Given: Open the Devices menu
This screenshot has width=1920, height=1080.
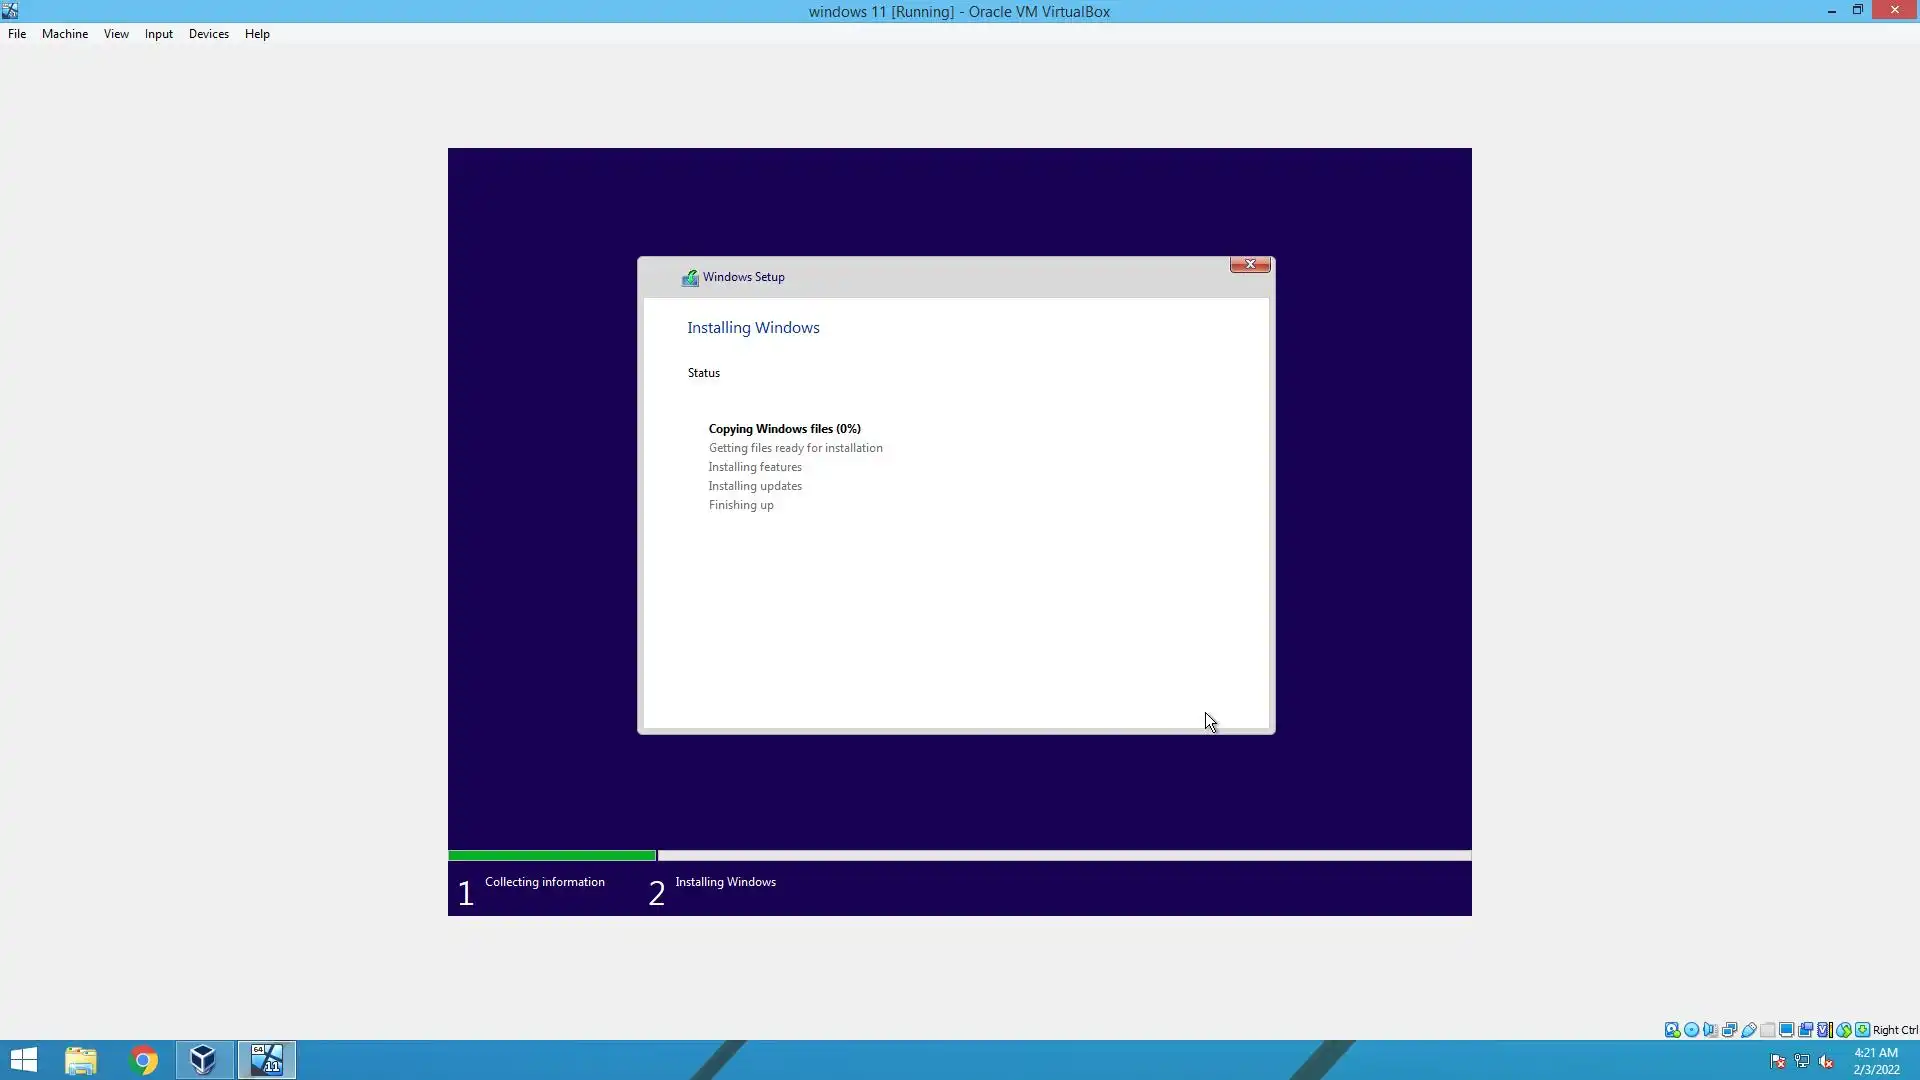Looking at the screenshot, I should (x=208, y=34).
